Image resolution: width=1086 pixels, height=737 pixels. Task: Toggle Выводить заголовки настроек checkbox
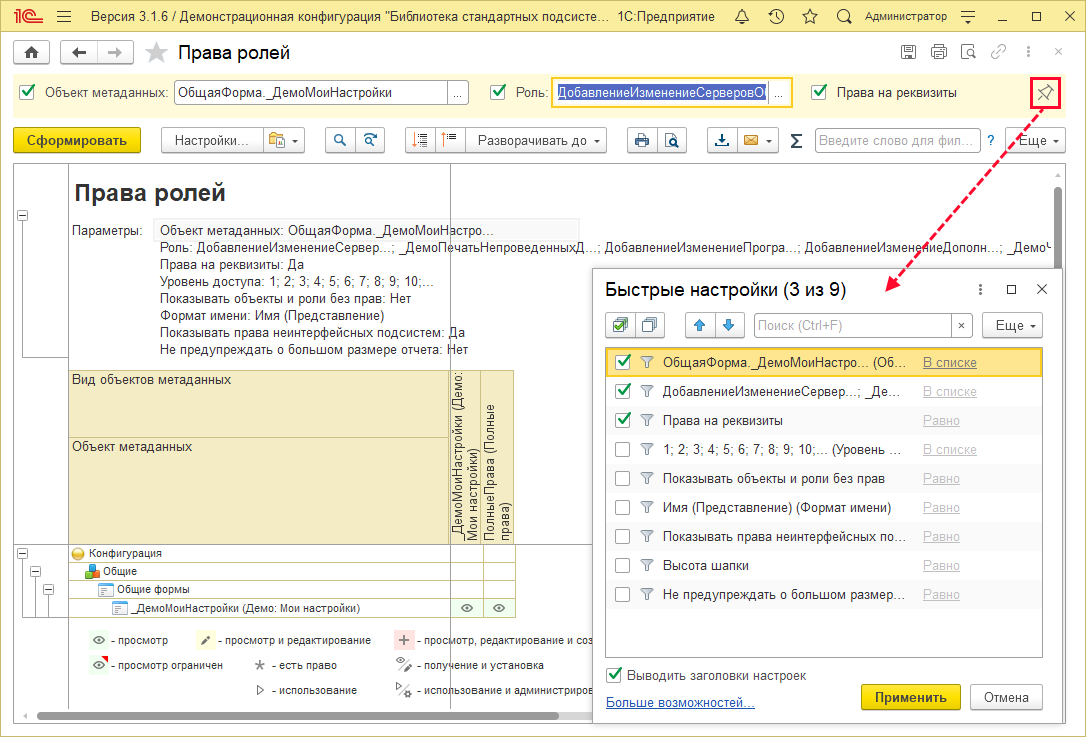614,675
